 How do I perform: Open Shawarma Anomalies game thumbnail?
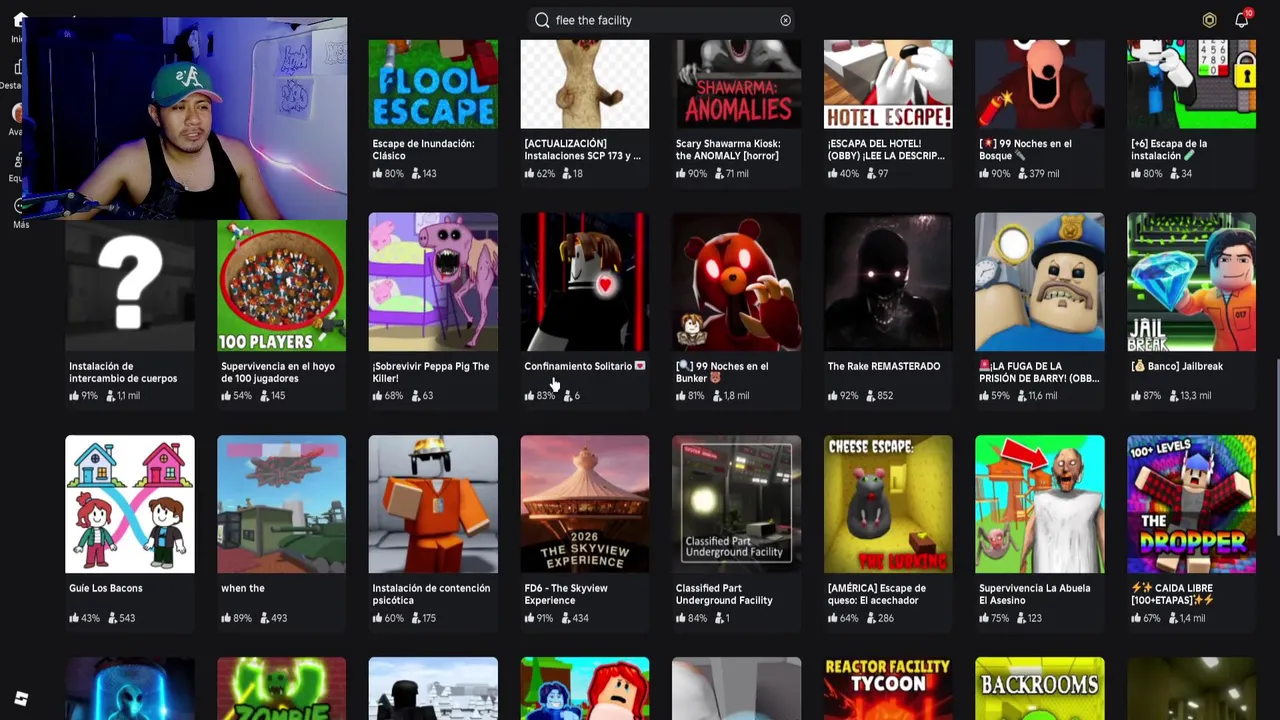[737, 84]
